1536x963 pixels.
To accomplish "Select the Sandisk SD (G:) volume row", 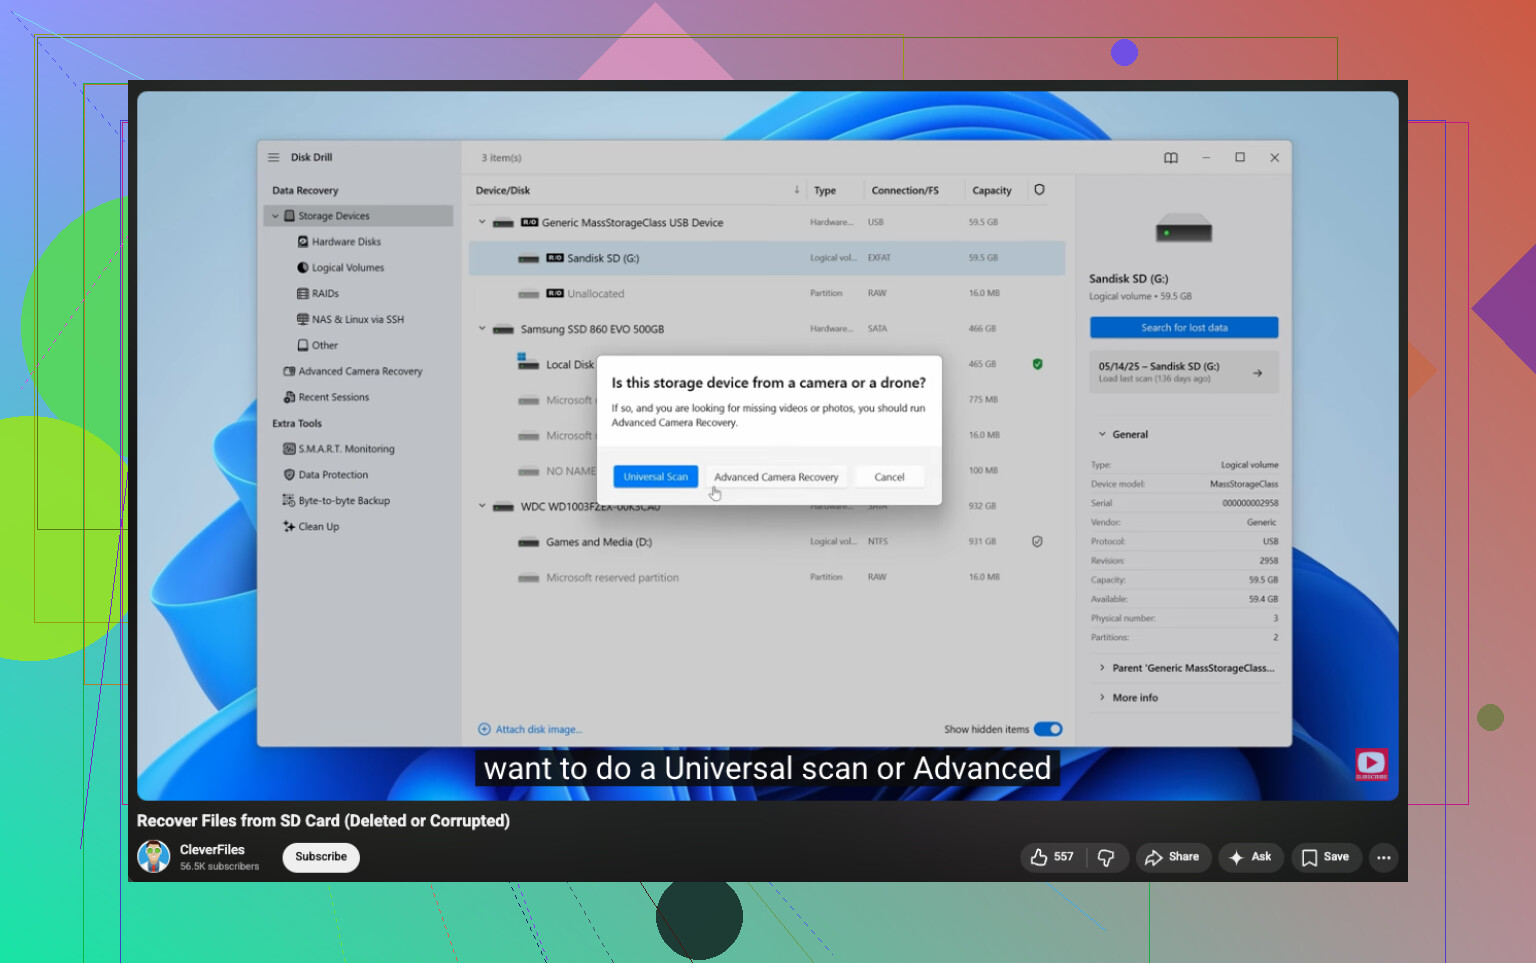I will pos(767,258).
